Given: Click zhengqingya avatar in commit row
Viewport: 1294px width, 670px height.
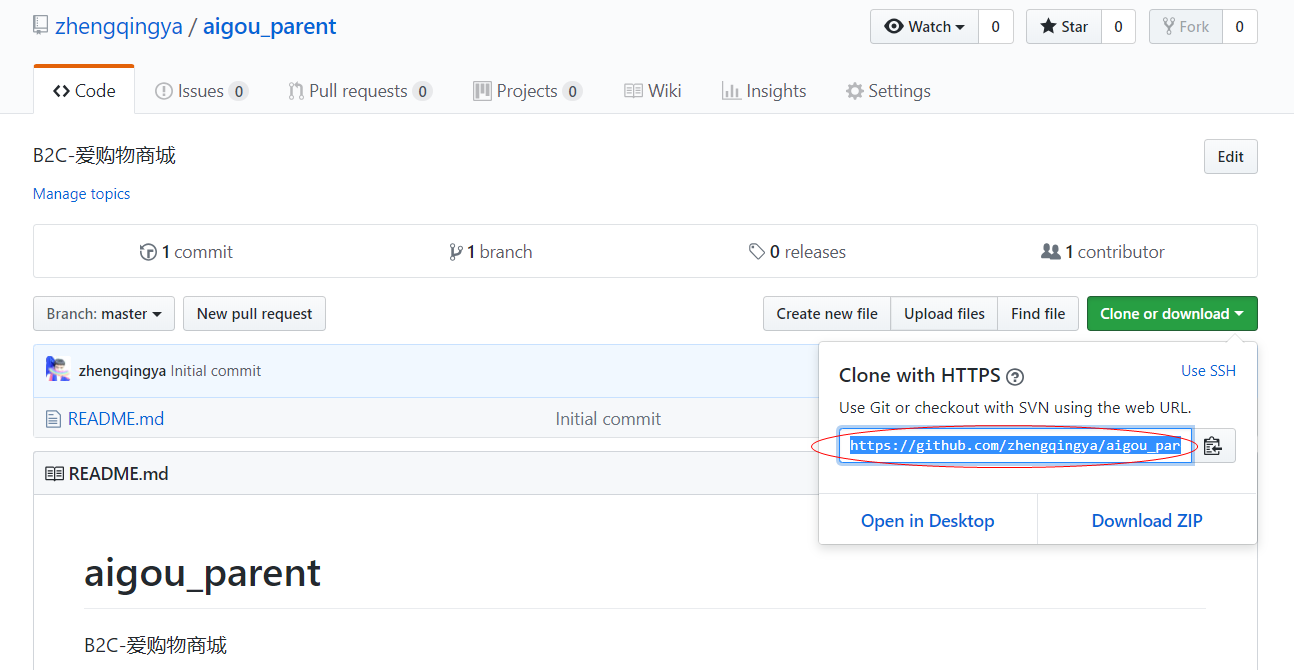Looking at the screenshot, I should (x=58, y=370).
